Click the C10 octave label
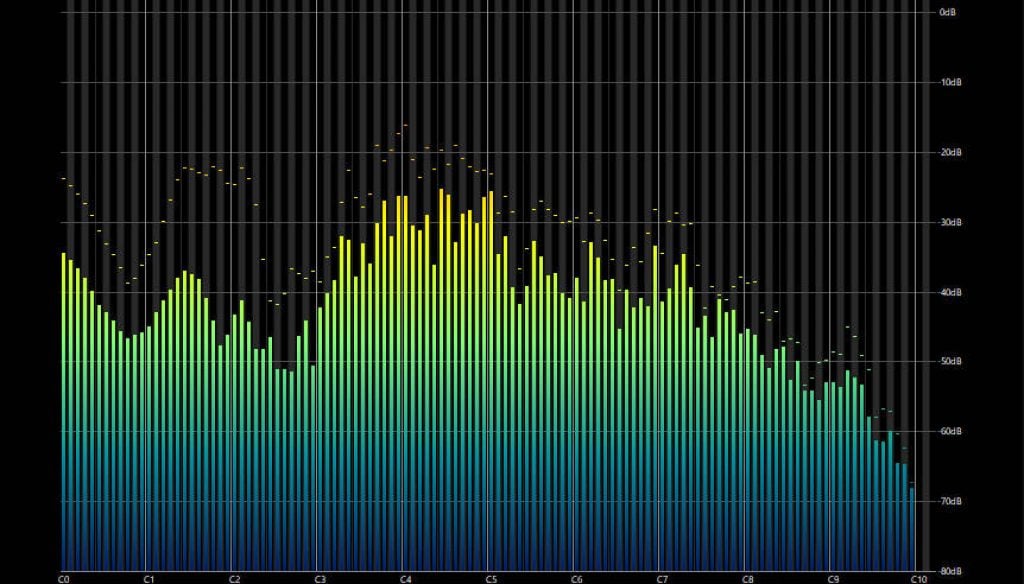 [x=917, y=577]
